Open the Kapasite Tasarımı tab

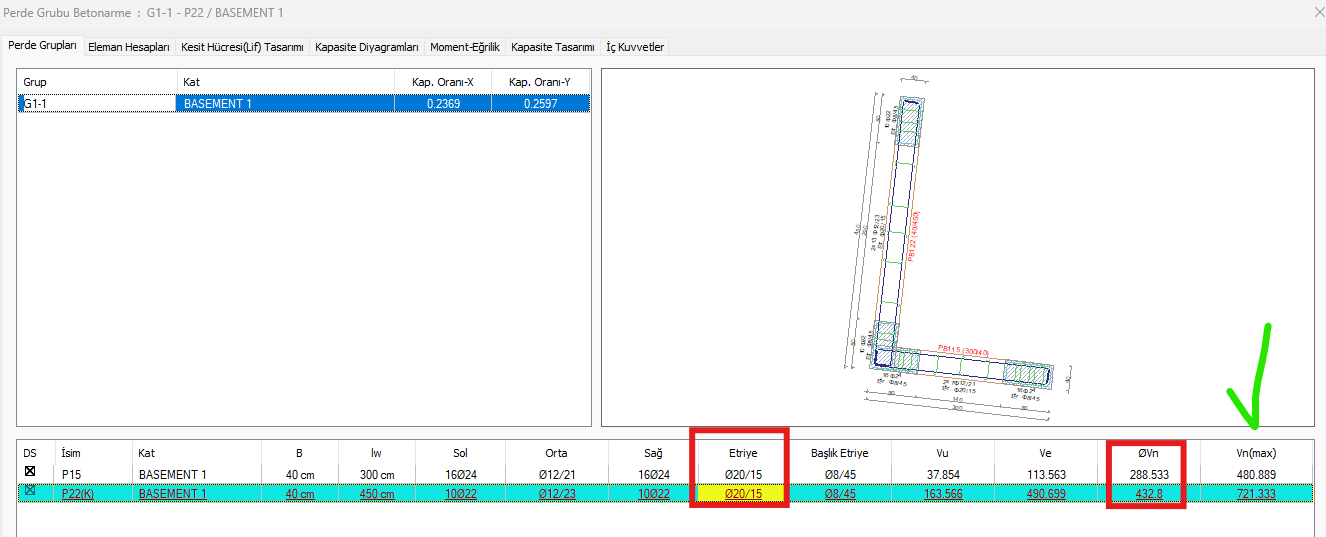[x=552, y=47]
